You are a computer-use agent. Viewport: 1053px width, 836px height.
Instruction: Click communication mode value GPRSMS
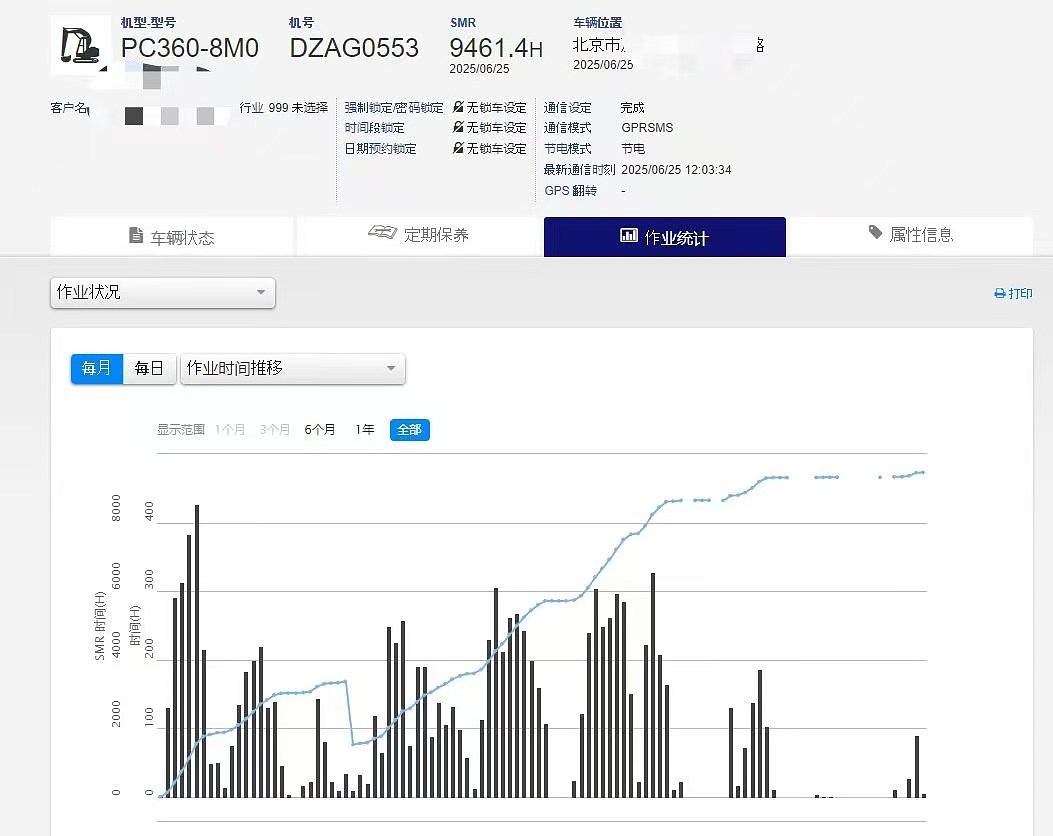click(647, 128)
